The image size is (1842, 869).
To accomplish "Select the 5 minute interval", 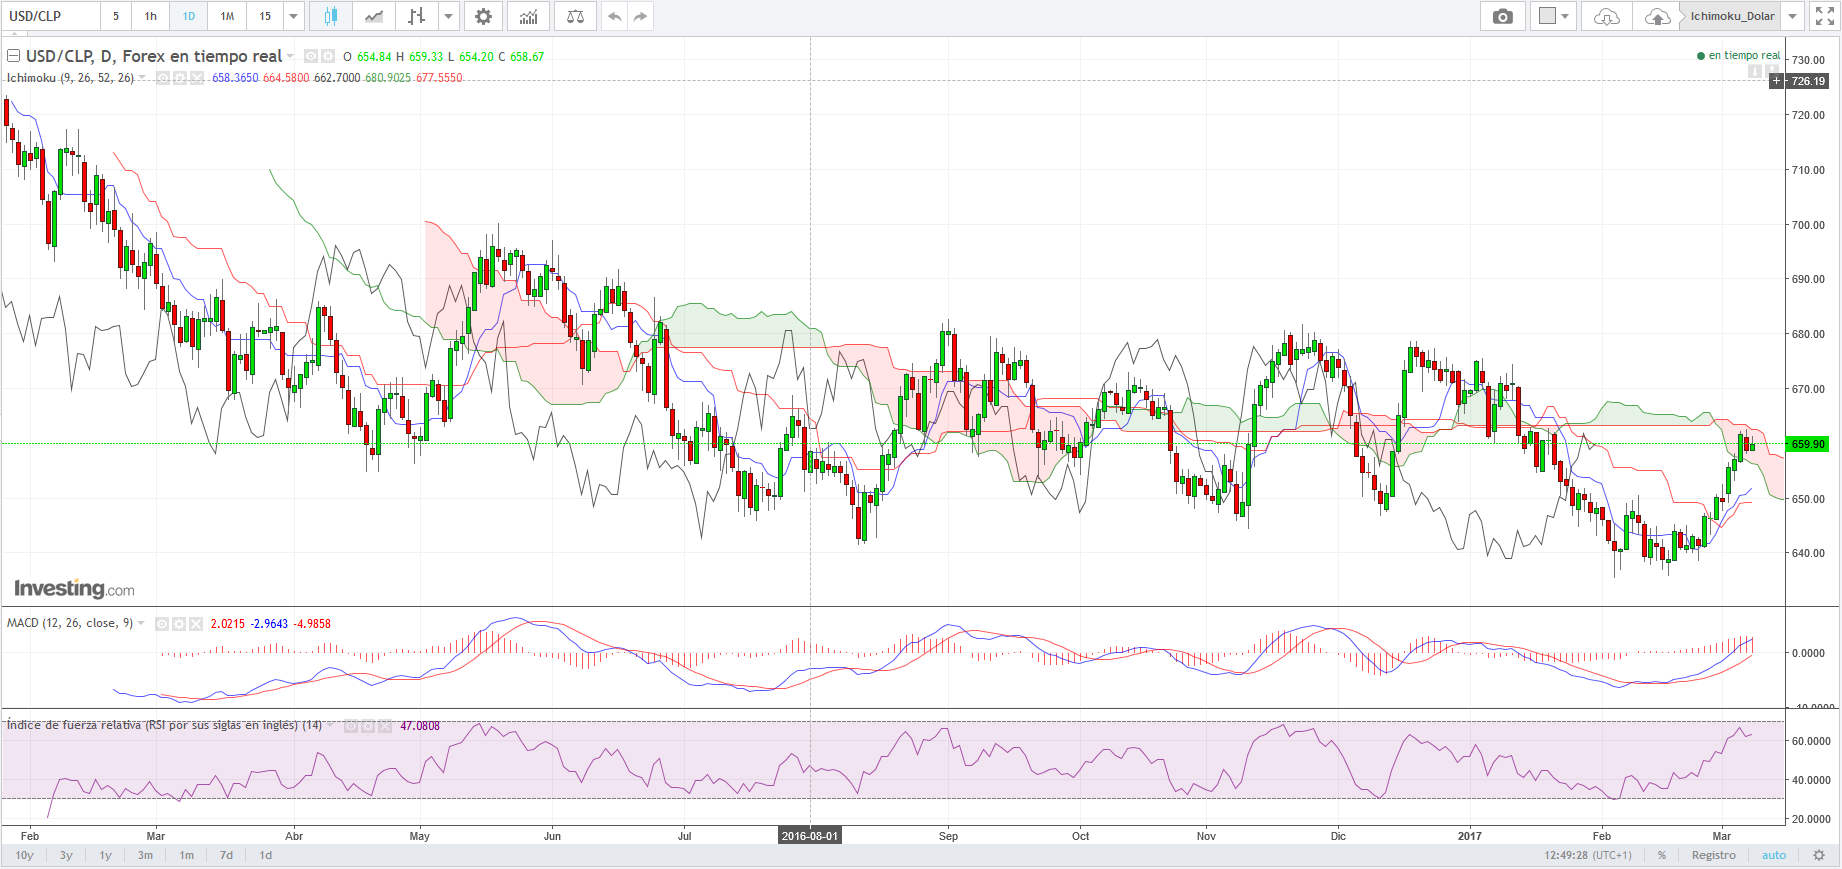I will pos(116,16).
